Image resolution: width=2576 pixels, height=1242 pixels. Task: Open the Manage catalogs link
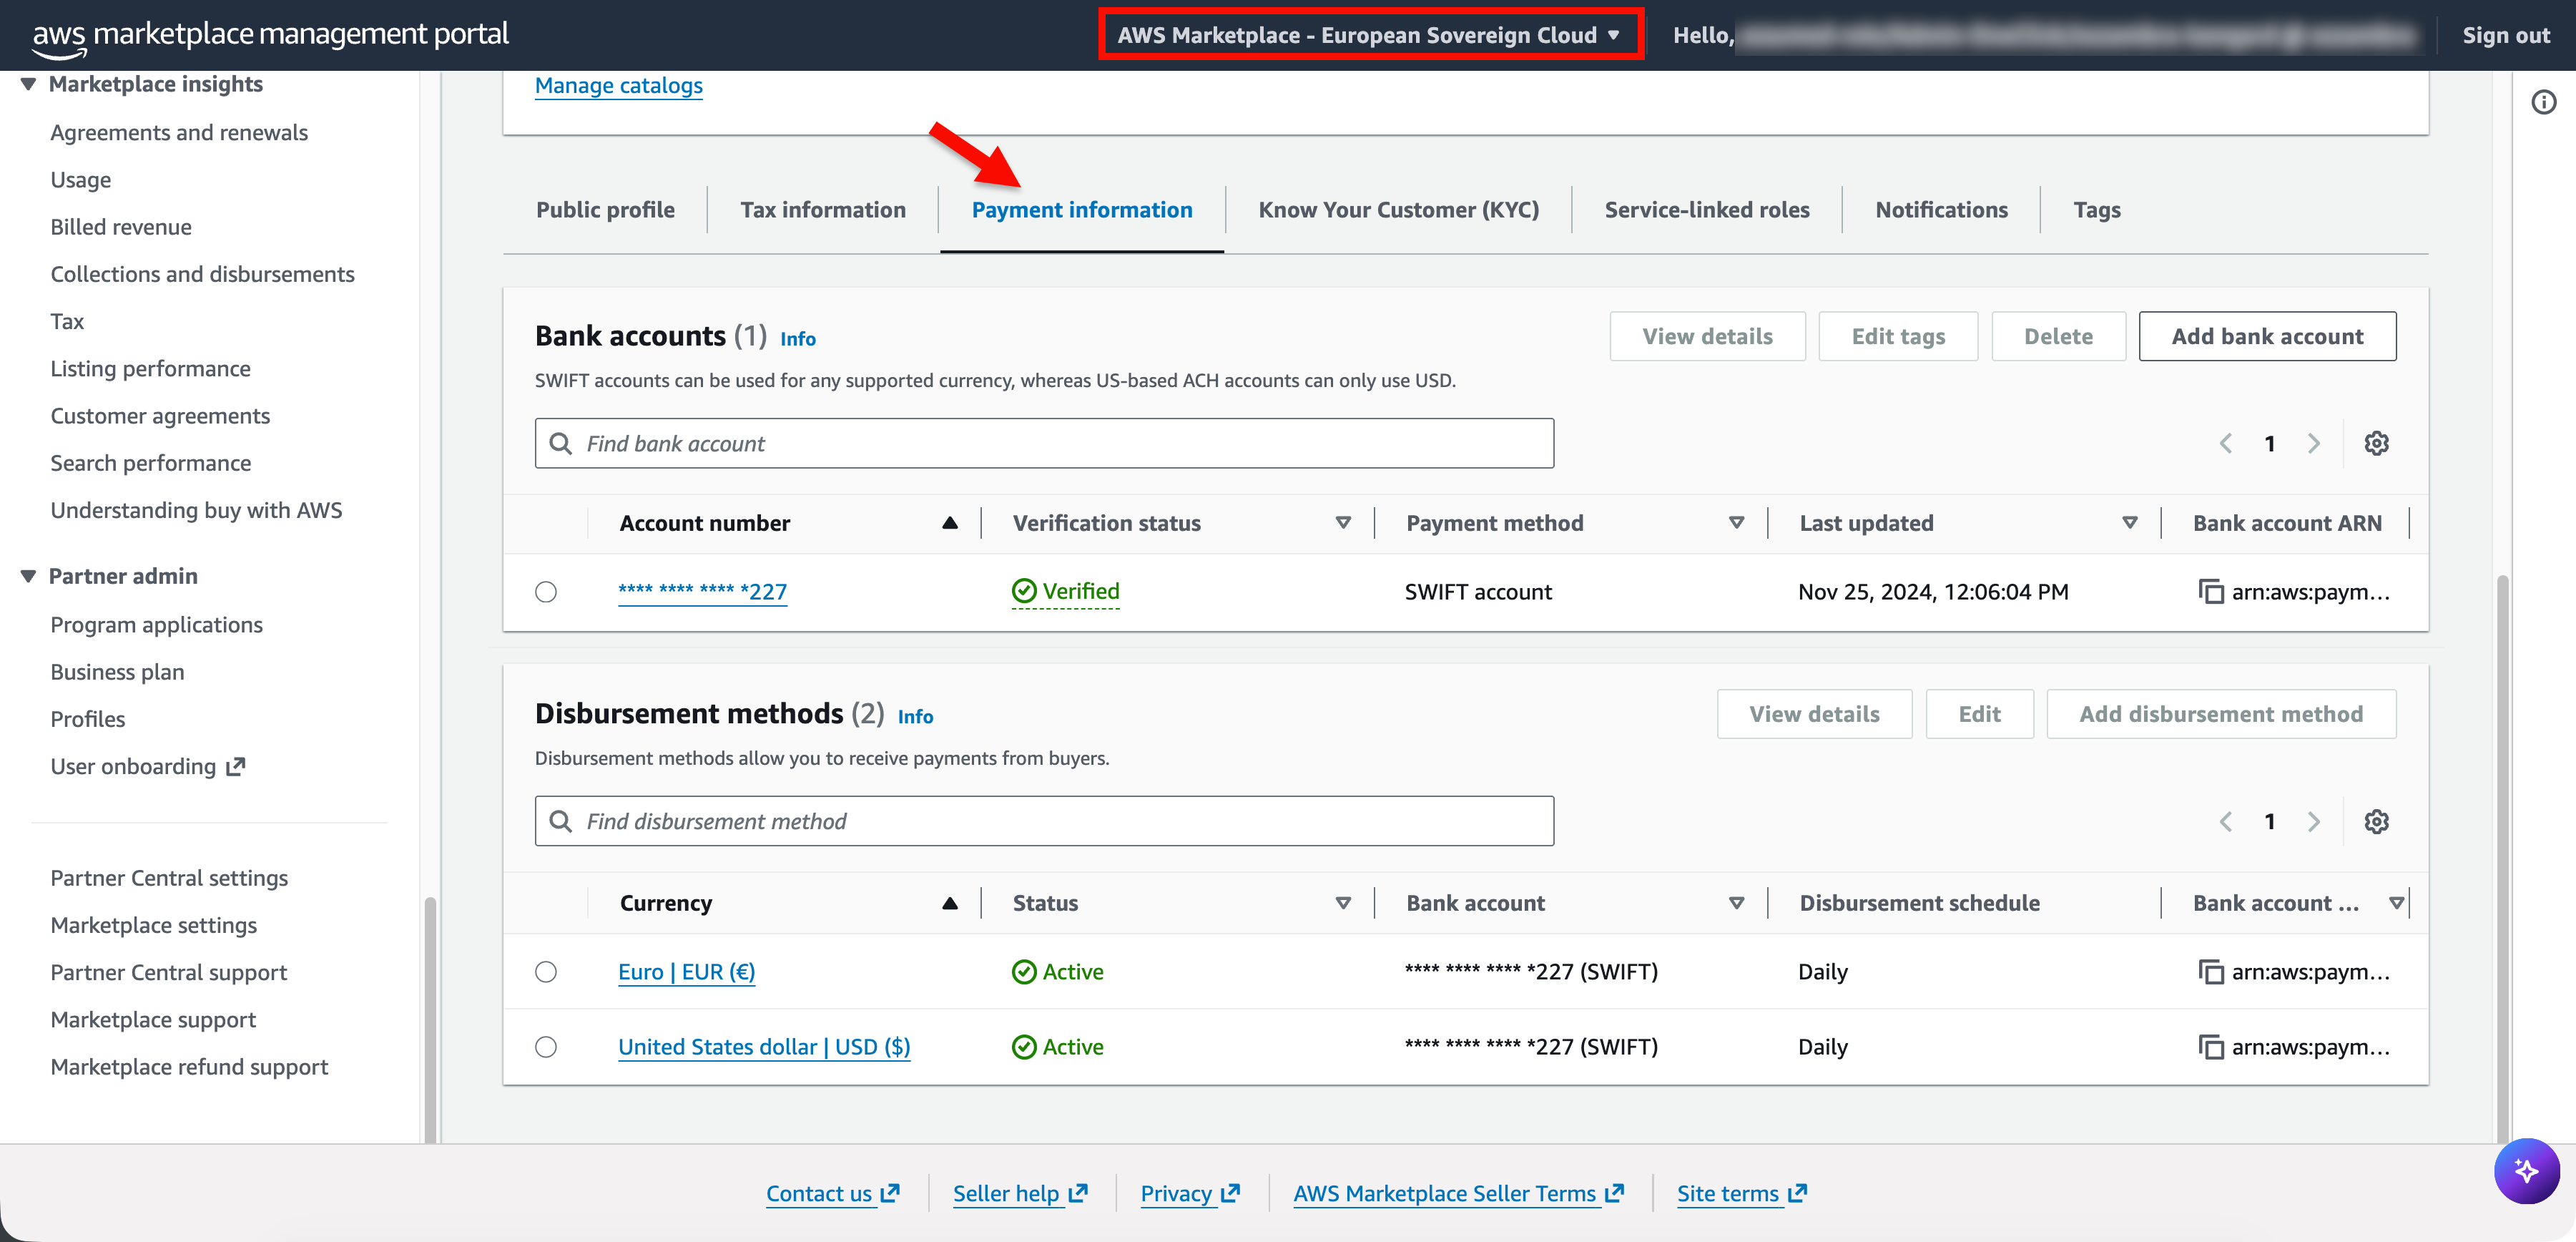point(618,85)
